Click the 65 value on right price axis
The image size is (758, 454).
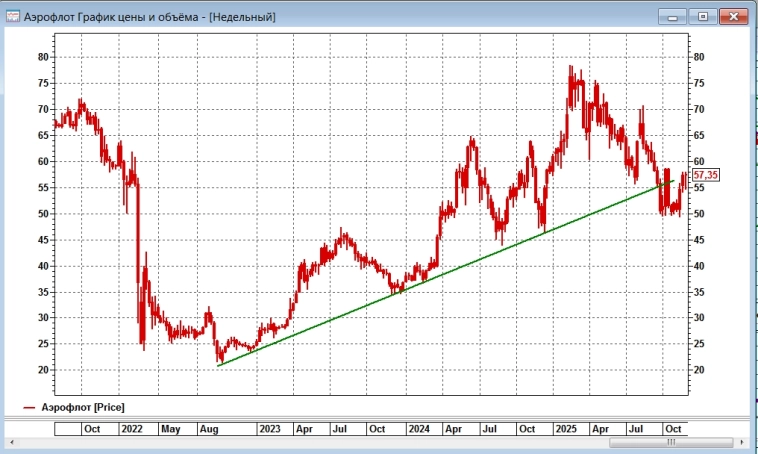(x=699, y=135)
